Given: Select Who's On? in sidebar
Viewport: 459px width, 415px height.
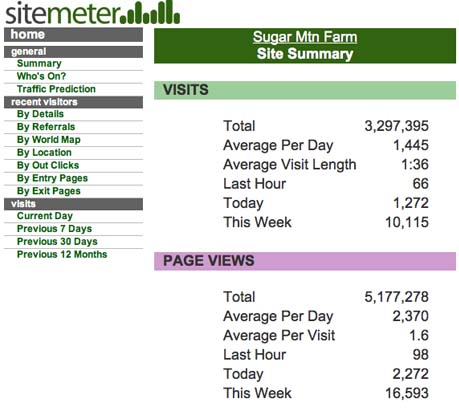Looking at the screenshot, I should 41,76.
